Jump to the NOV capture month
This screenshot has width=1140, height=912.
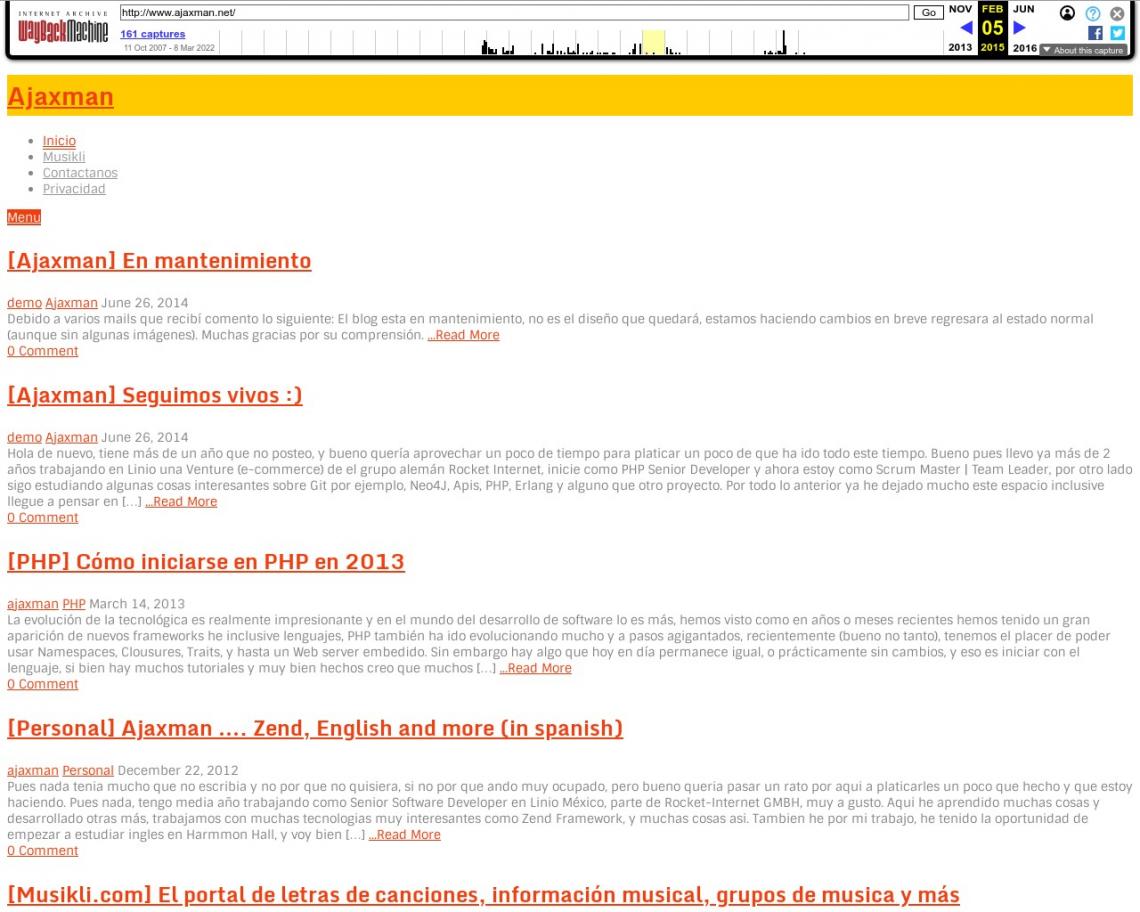(x=960, y=9)
